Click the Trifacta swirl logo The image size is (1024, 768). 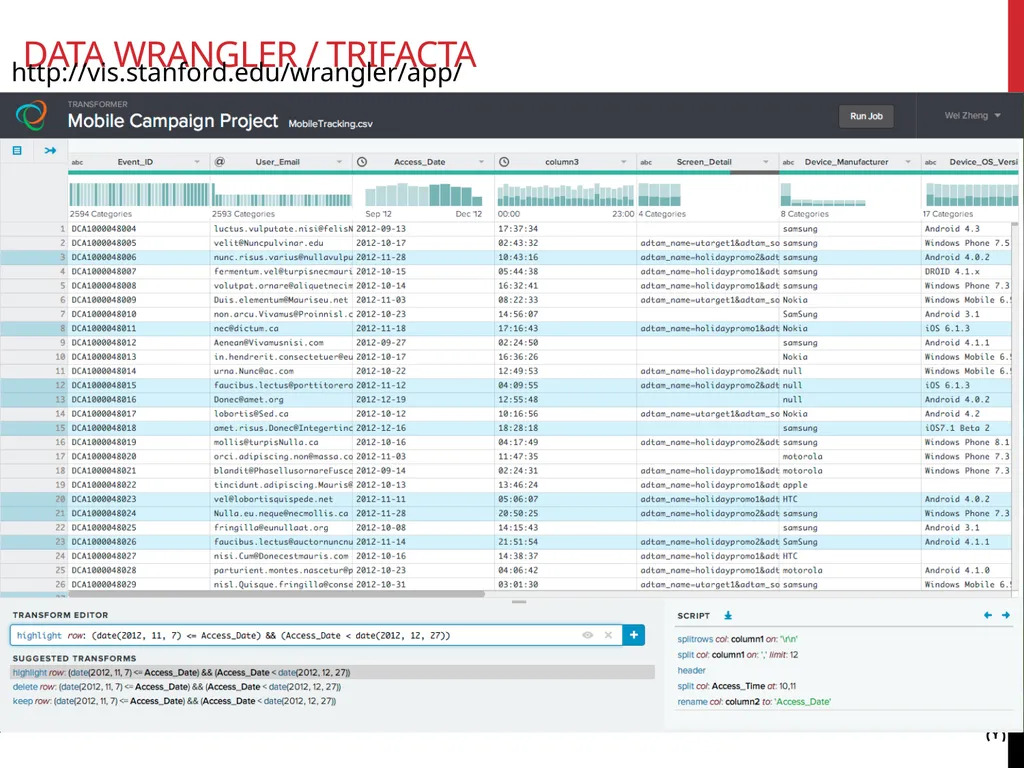tap(31, 116)
